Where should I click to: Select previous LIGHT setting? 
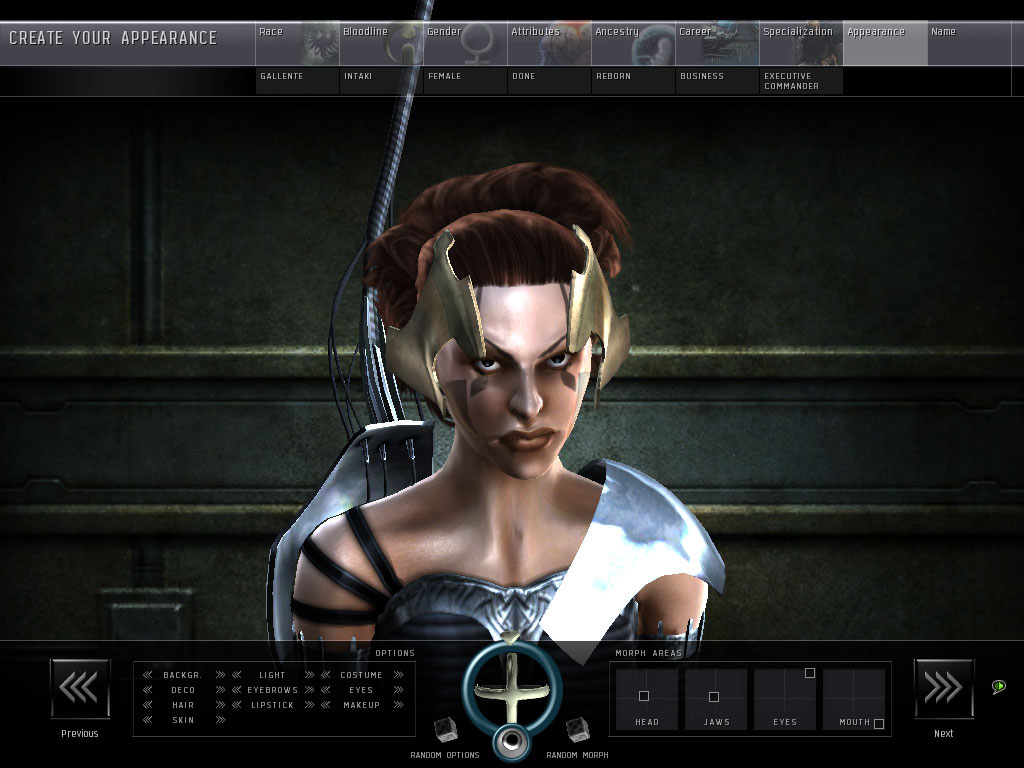[x=236, y=675]
